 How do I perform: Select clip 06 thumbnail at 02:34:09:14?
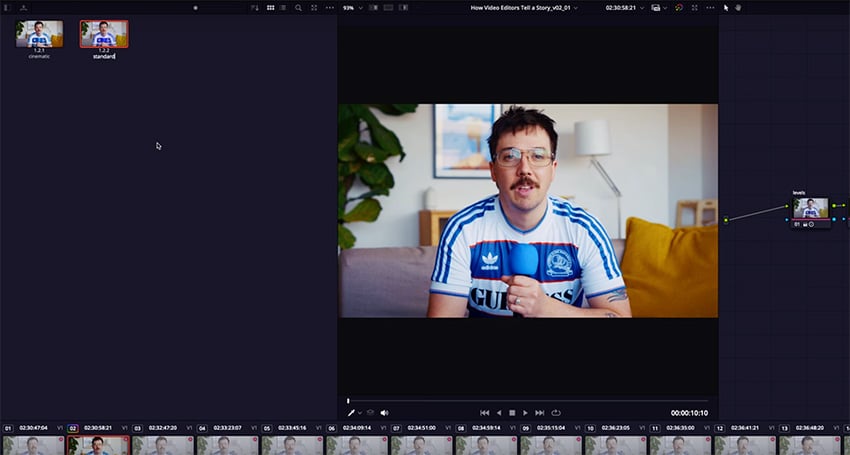(x=357, y=445)
